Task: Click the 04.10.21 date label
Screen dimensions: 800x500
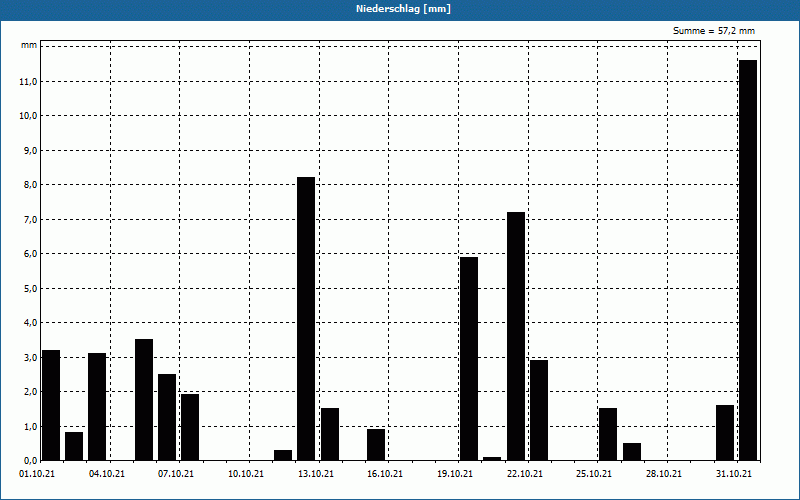Action: 107,474
